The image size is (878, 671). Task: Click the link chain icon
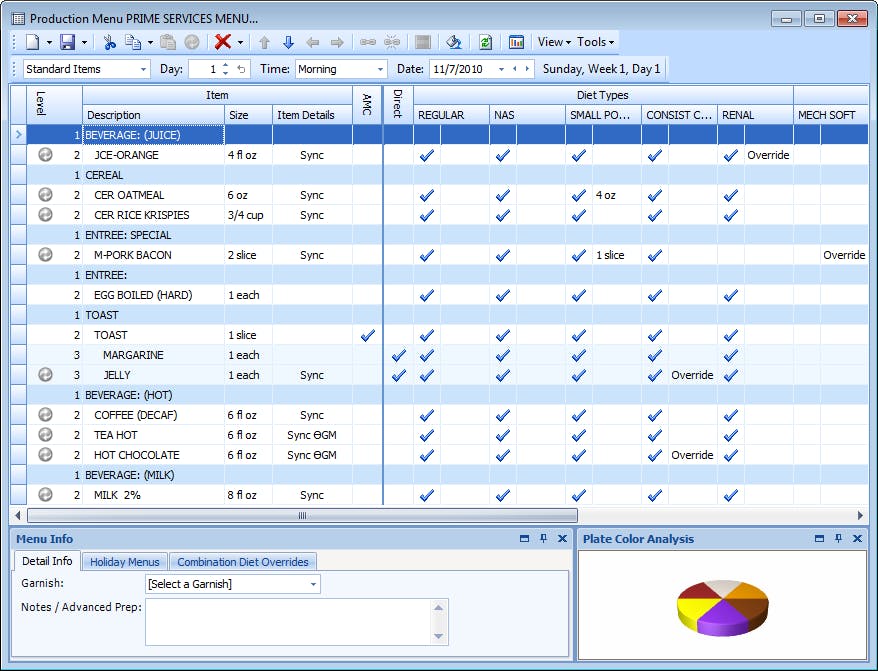[368, 42]
